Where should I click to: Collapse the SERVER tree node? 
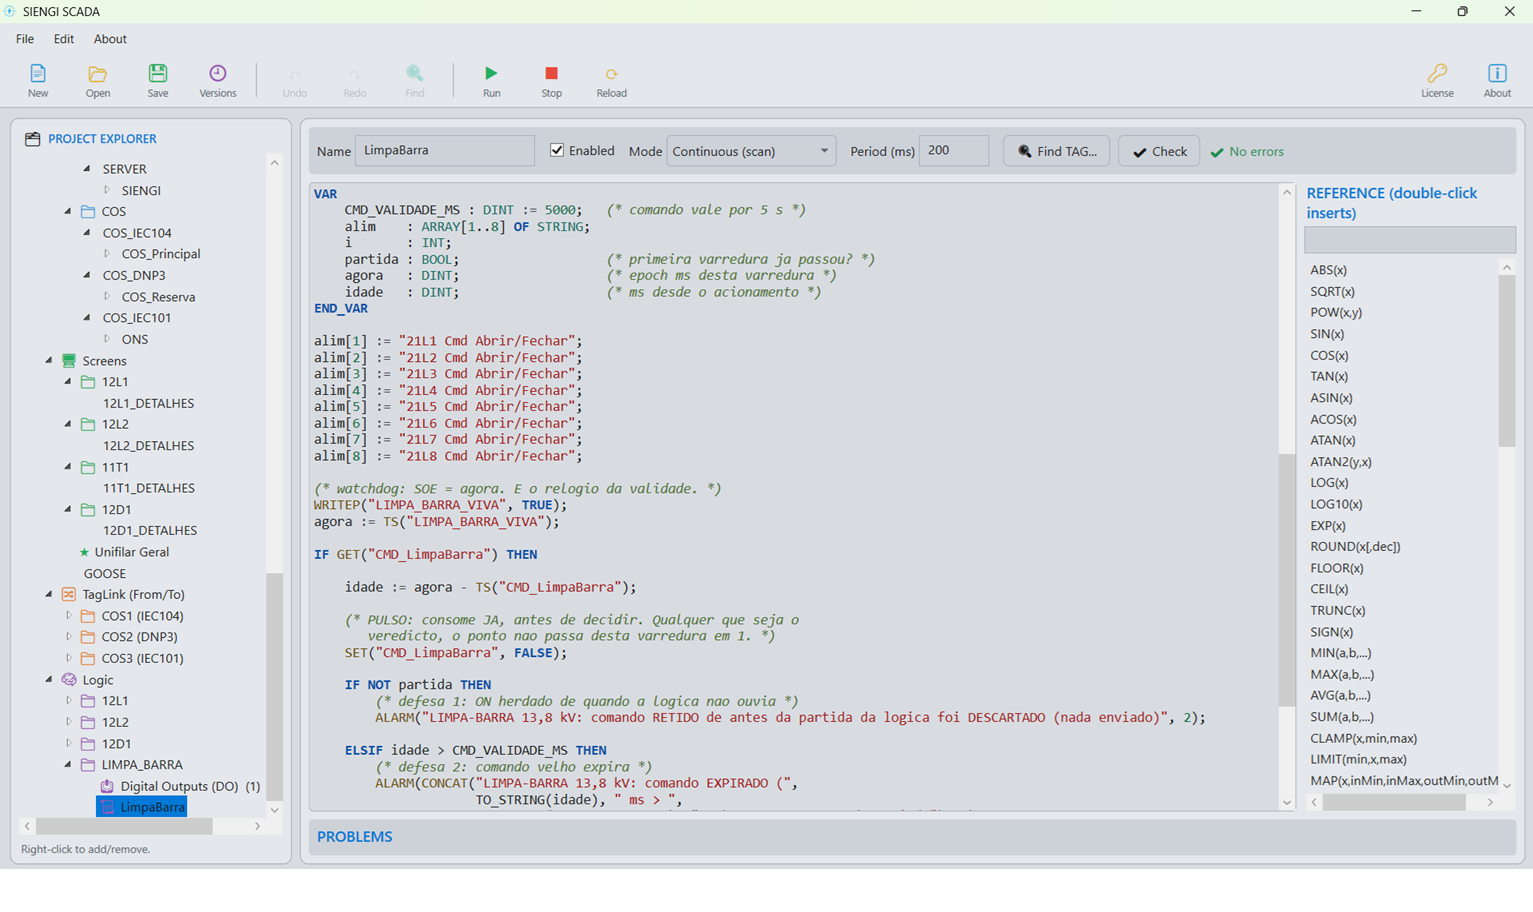pos(87,169)
